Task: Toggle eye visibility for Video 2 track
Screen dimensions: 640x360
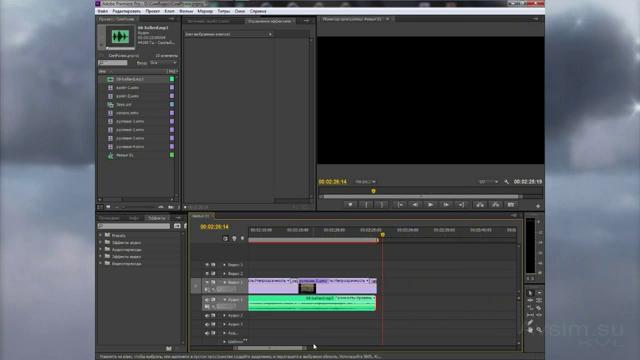Action: 207,273
